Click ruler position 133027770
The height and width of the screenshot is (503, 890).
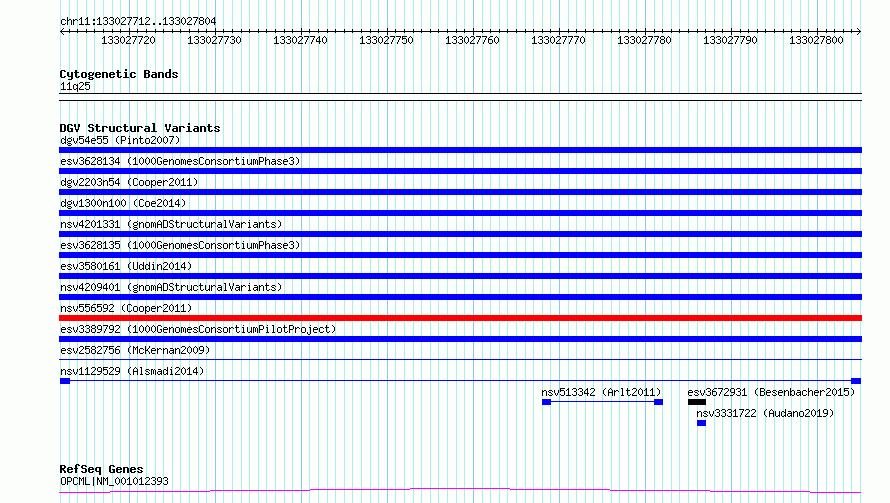click(x=559, y=40)
